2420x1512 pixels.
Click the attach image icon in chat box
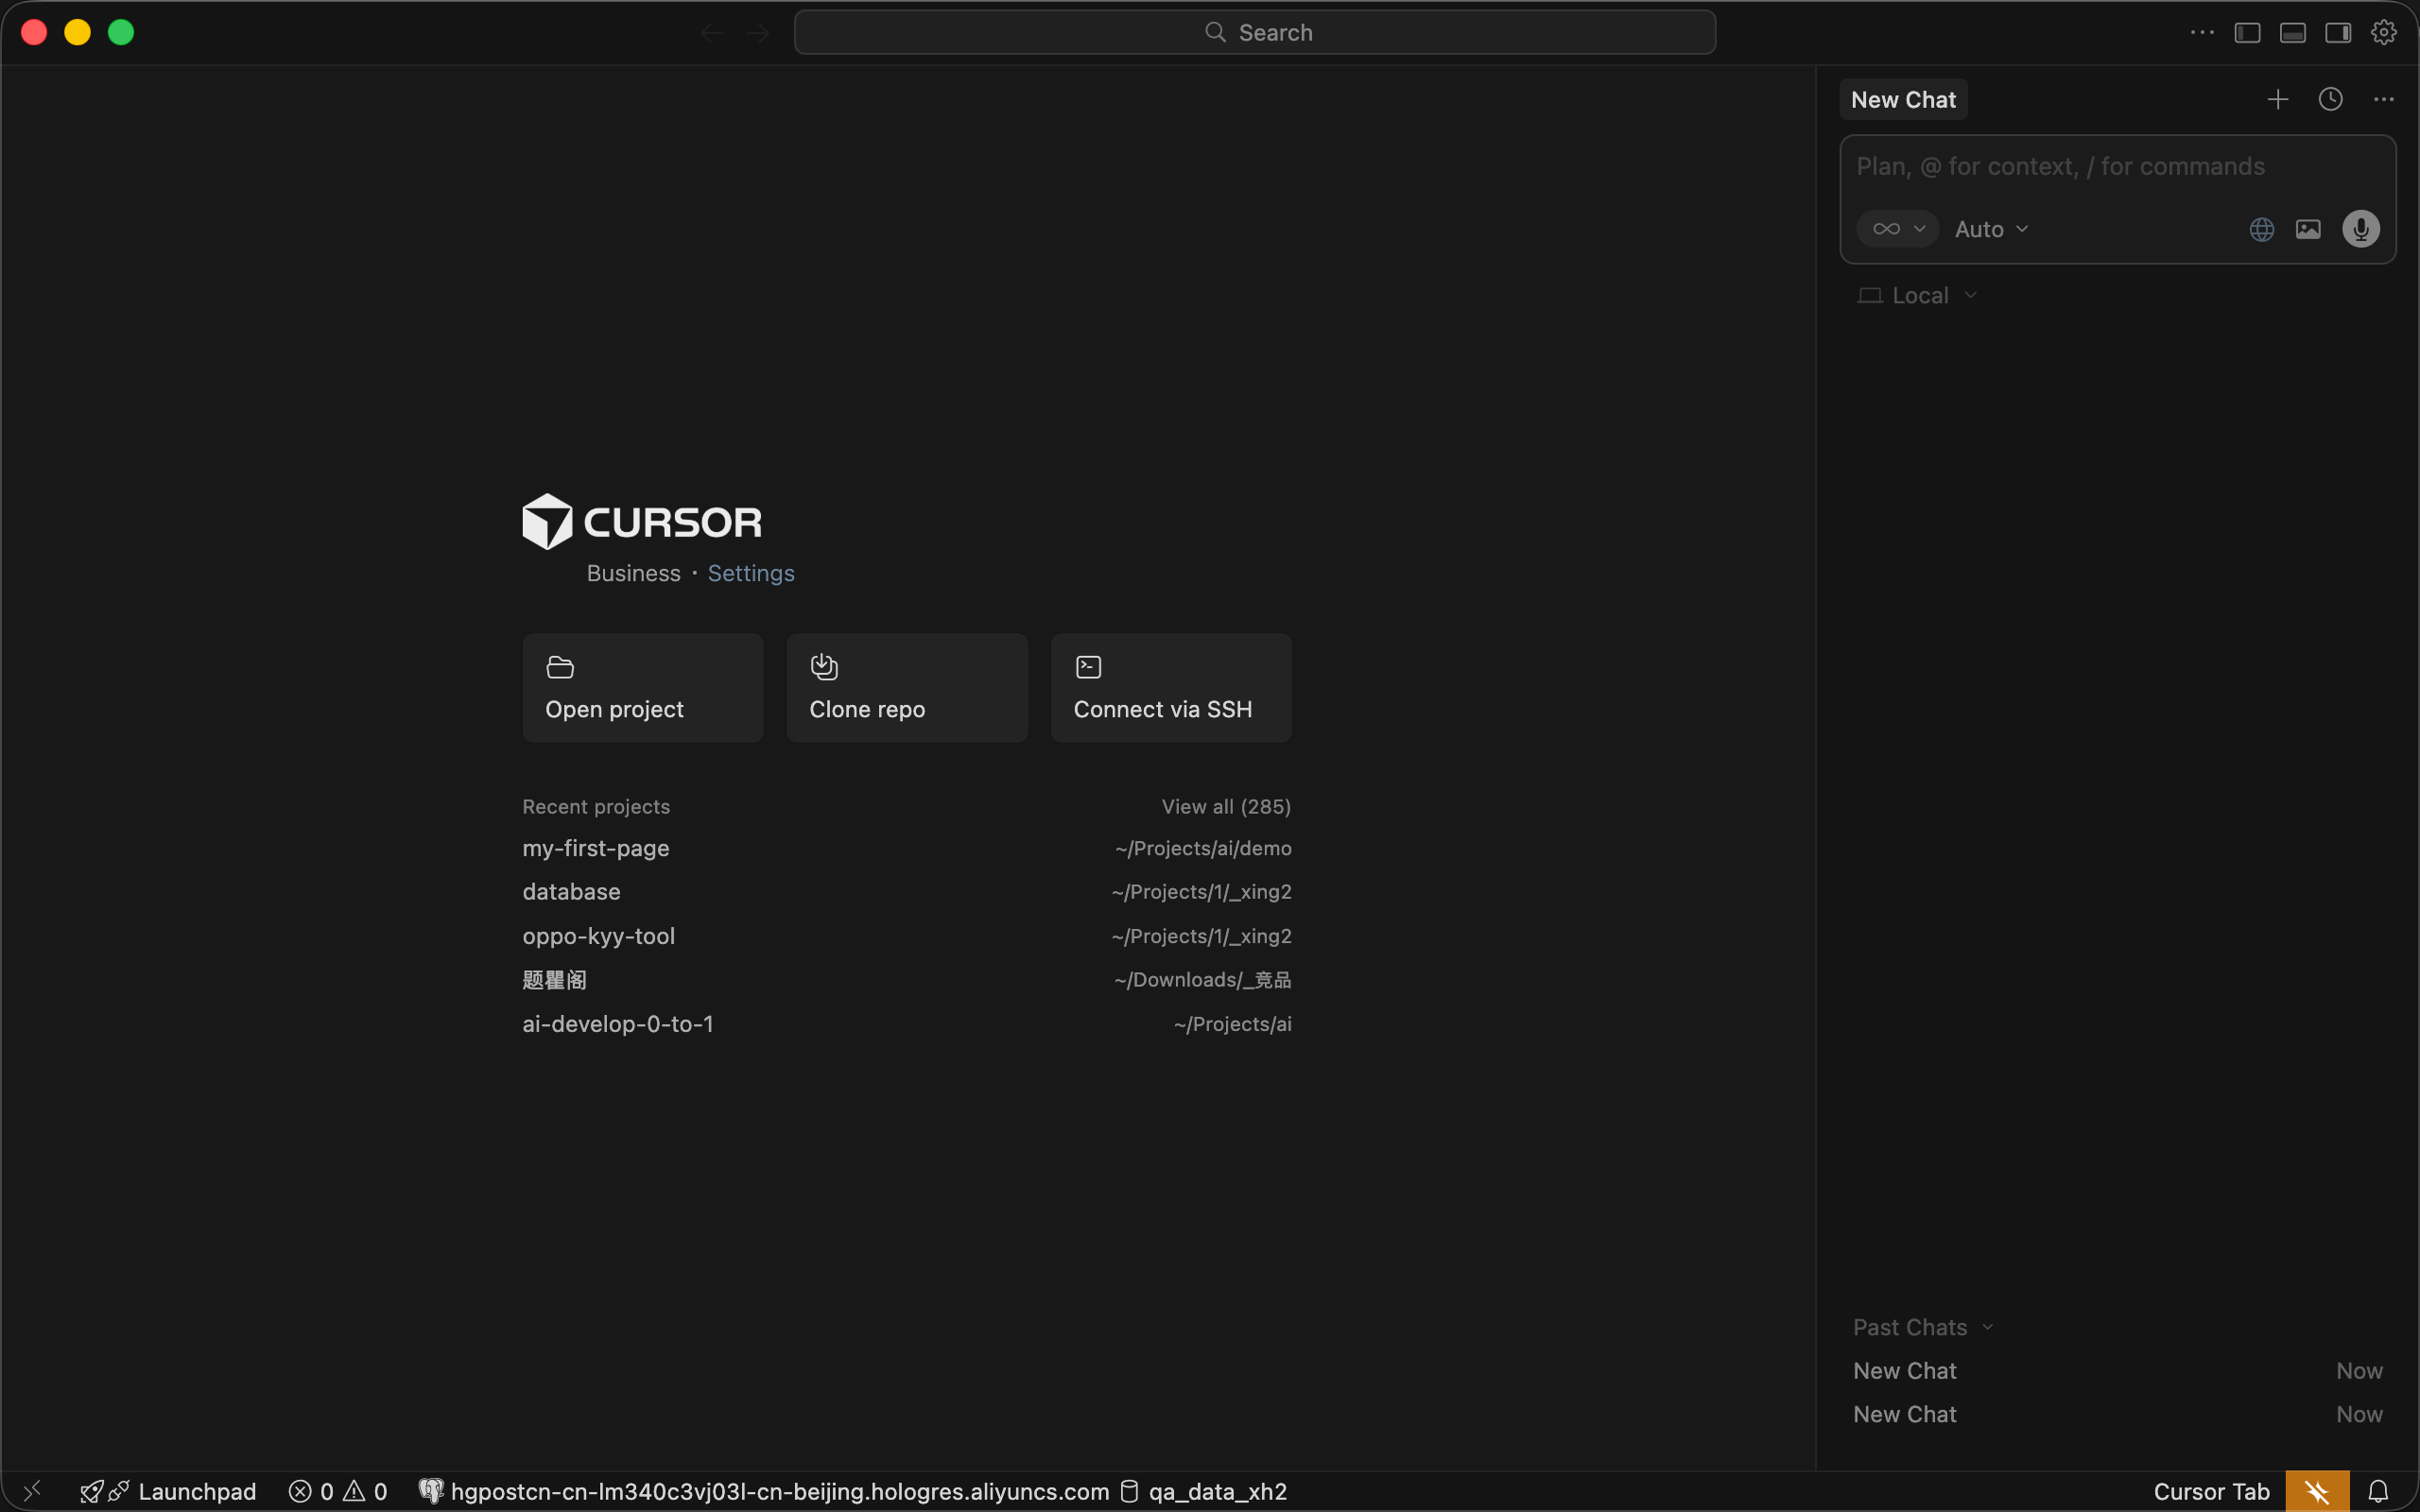click(x=2309, y=229)
